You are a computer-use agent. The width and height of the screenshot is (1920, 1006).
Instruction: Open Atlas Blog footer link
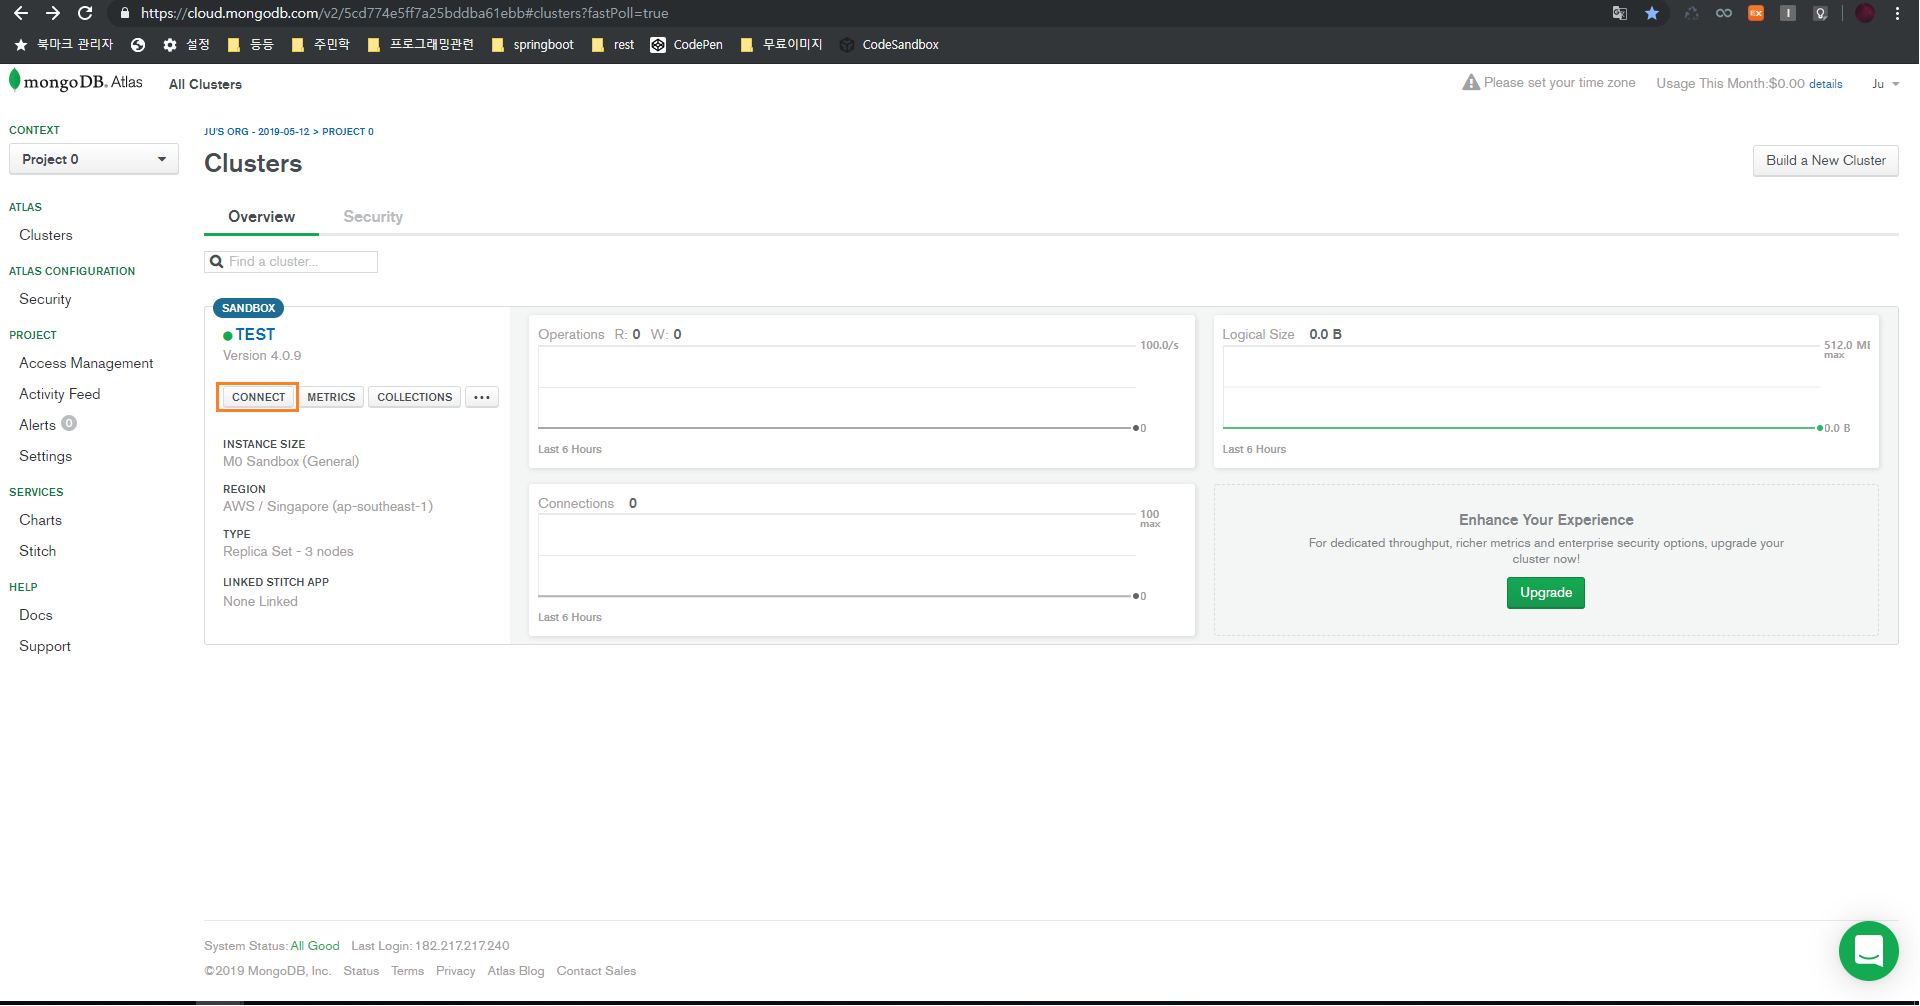[516, 971]
